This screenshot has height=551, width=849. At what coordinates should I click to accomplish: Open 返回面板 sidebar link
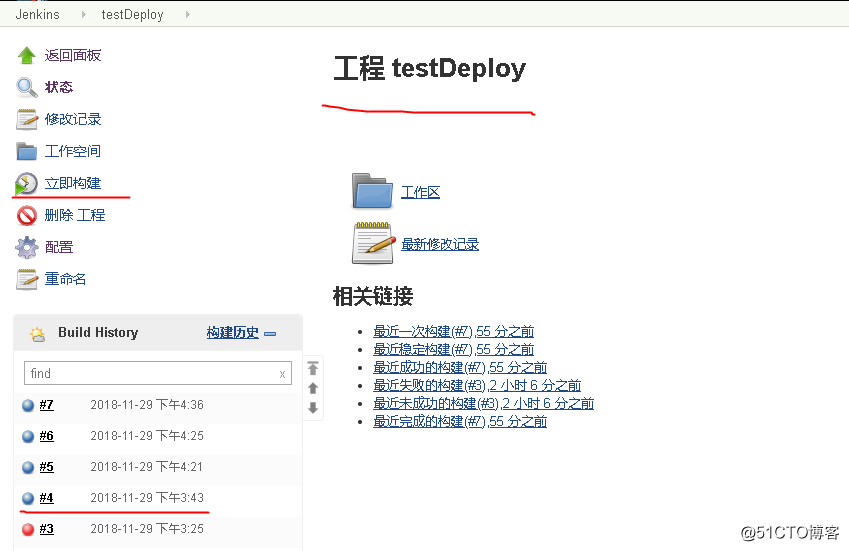(73, 55)
